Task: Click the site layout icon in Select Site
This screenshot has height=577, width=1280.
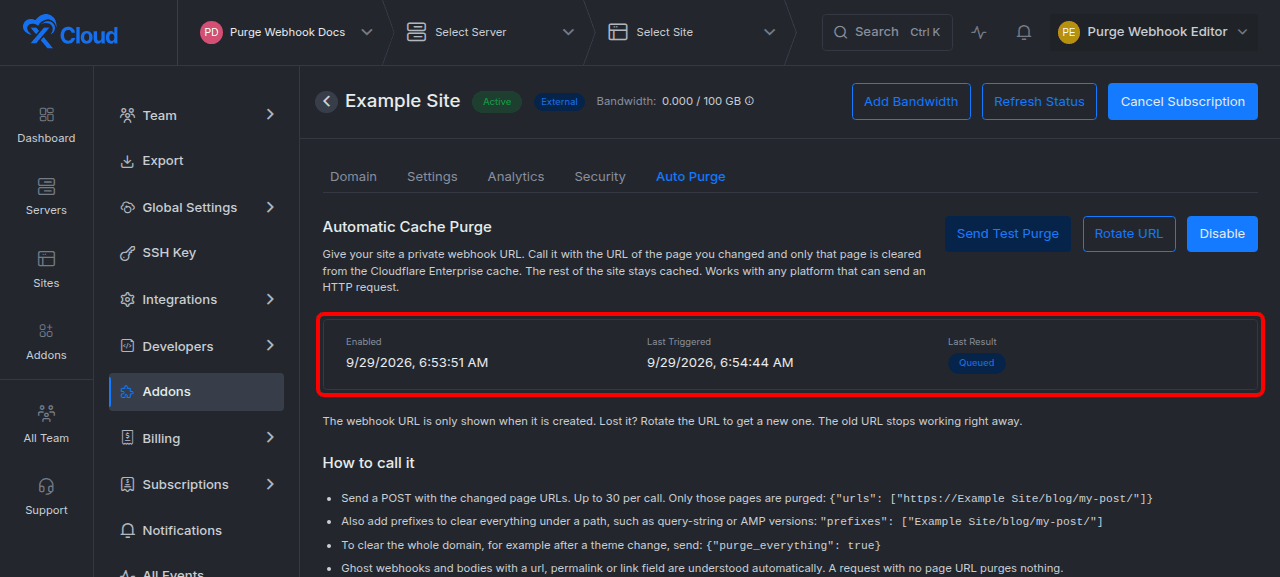Action: point(618,32)
